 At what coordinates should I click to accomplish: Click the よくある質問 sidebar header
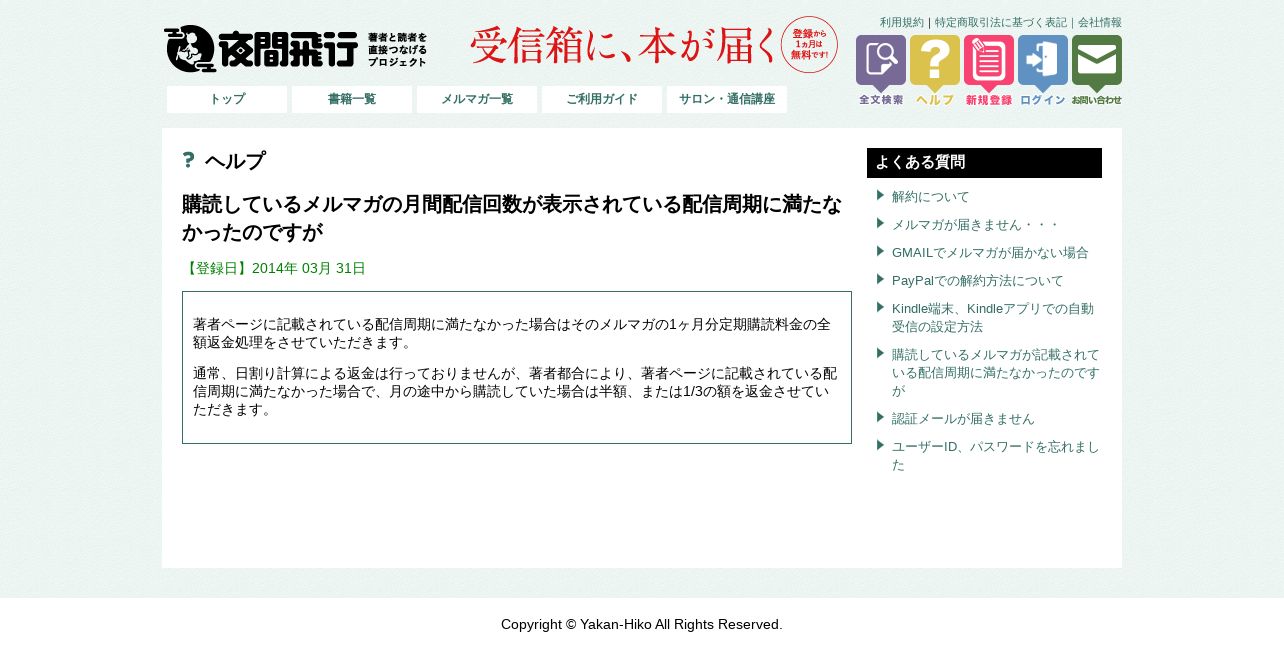[984, 163]
